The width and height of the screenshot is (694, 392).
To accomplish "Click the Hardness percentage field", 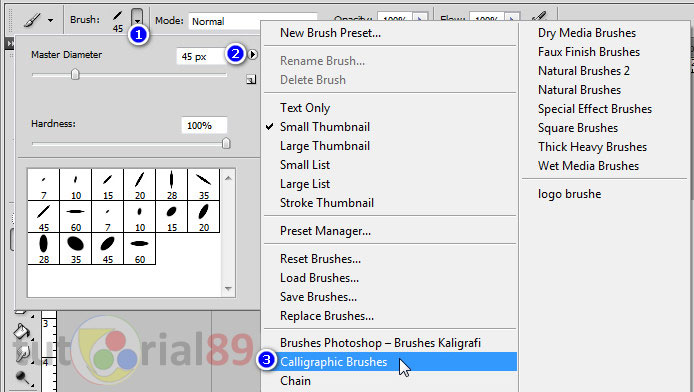I will (204, 125).
